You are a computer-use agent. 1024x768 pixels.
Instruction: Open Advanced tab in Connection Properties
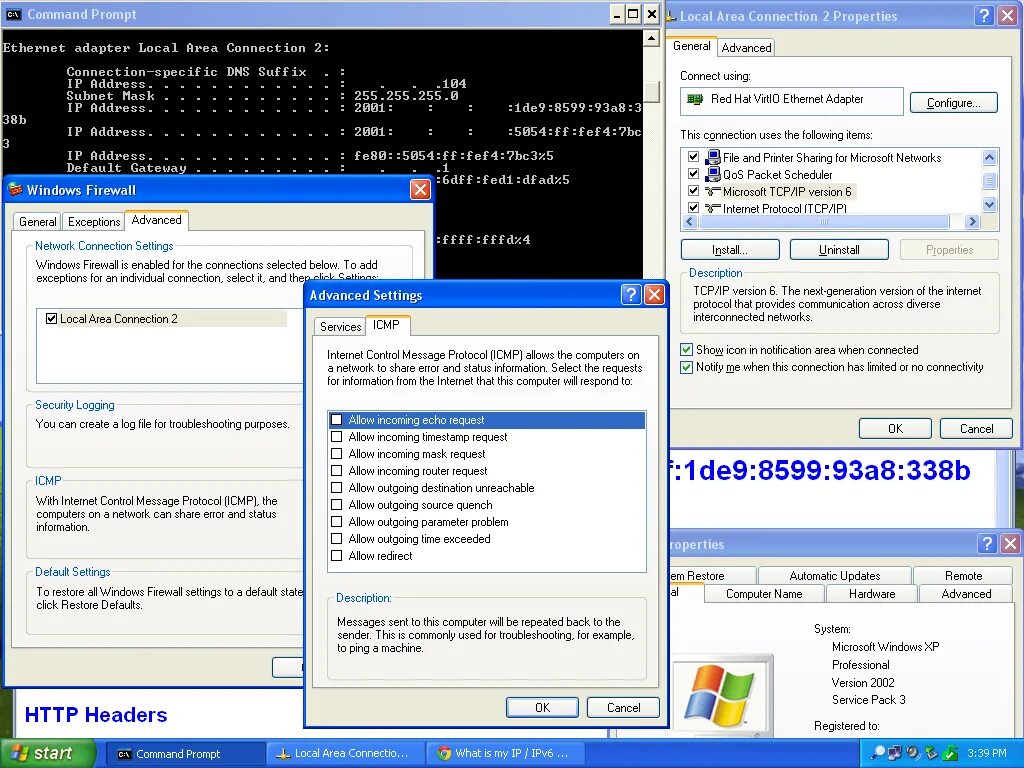[746, 48]
